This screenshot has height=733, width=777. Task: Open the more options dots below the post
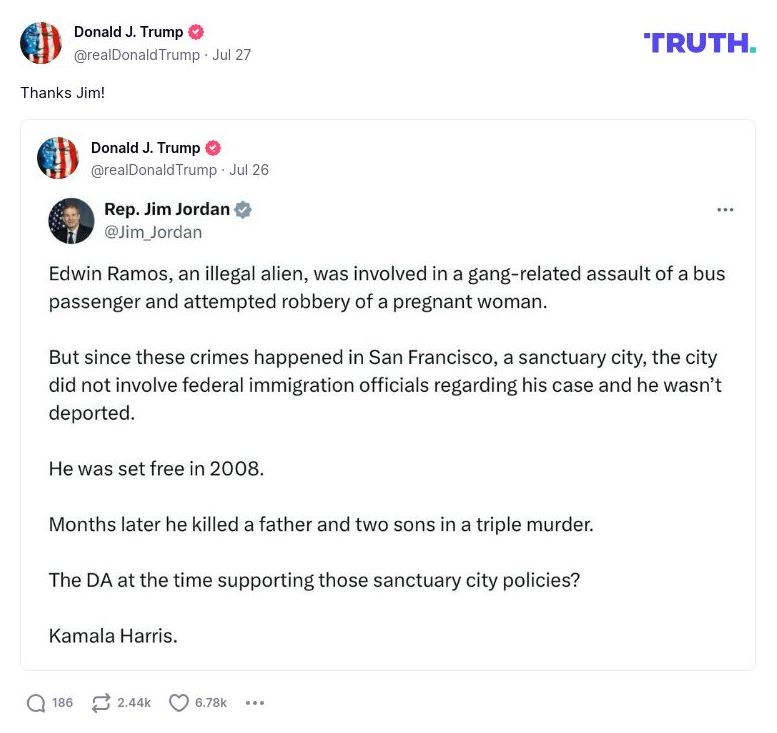[255, 703]
